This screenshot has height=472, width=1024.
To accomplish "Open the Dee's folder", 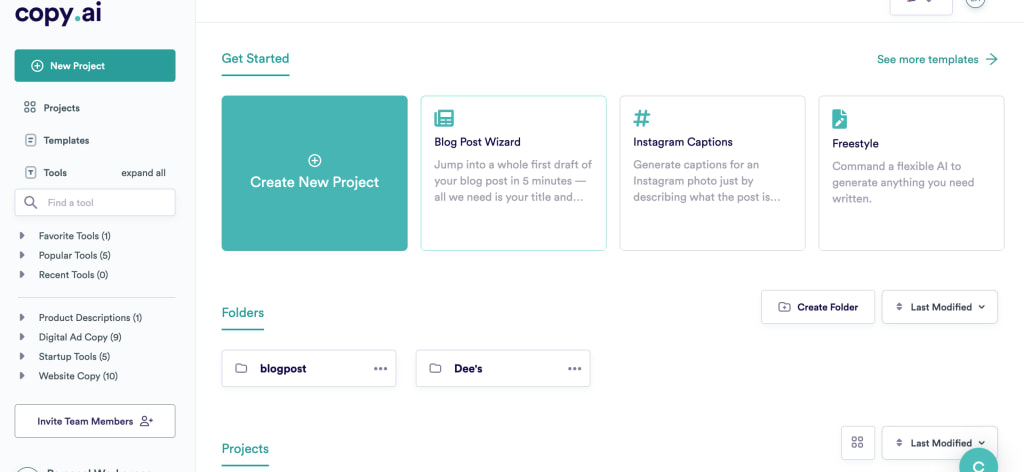I will point(503,368).
